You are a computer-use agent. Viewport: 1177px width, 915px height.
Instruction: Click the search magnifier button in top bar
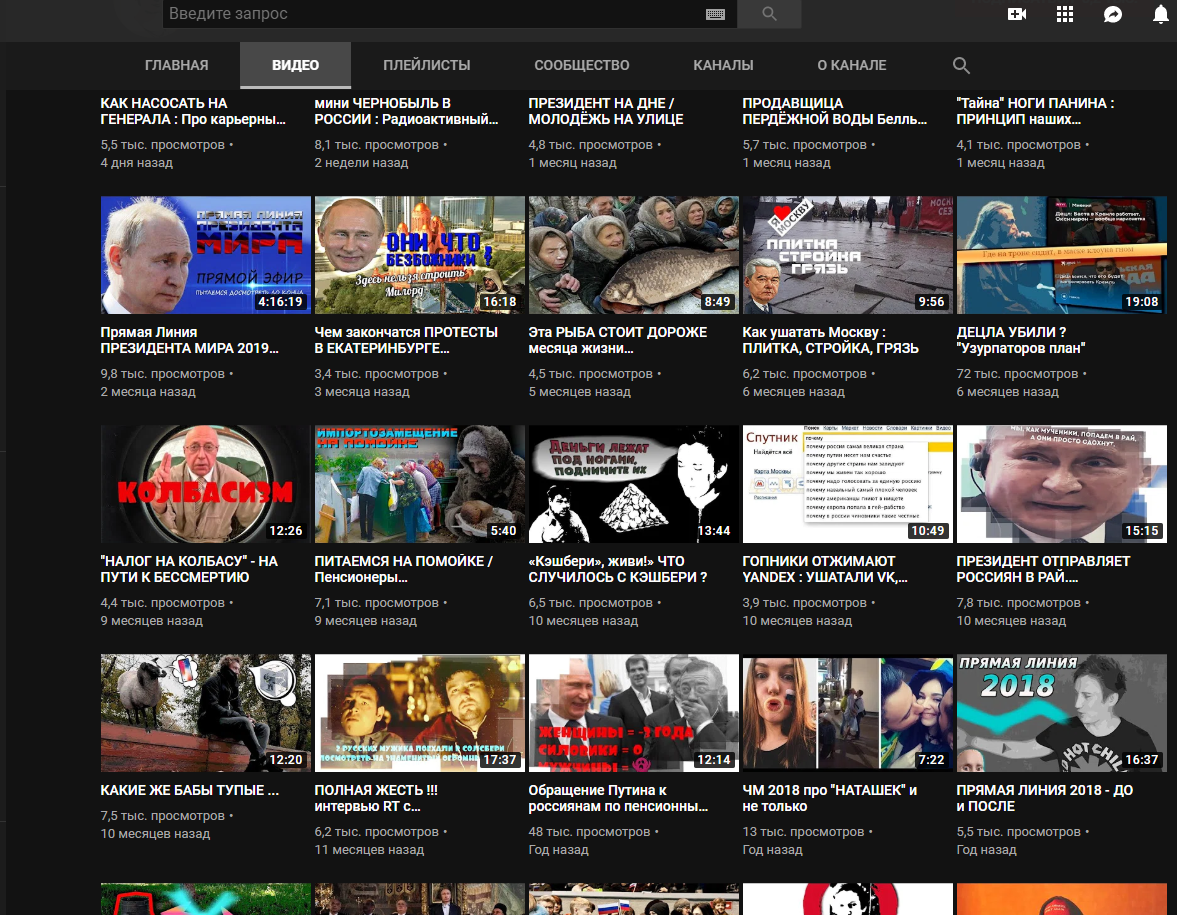click(x=769, y=14)
